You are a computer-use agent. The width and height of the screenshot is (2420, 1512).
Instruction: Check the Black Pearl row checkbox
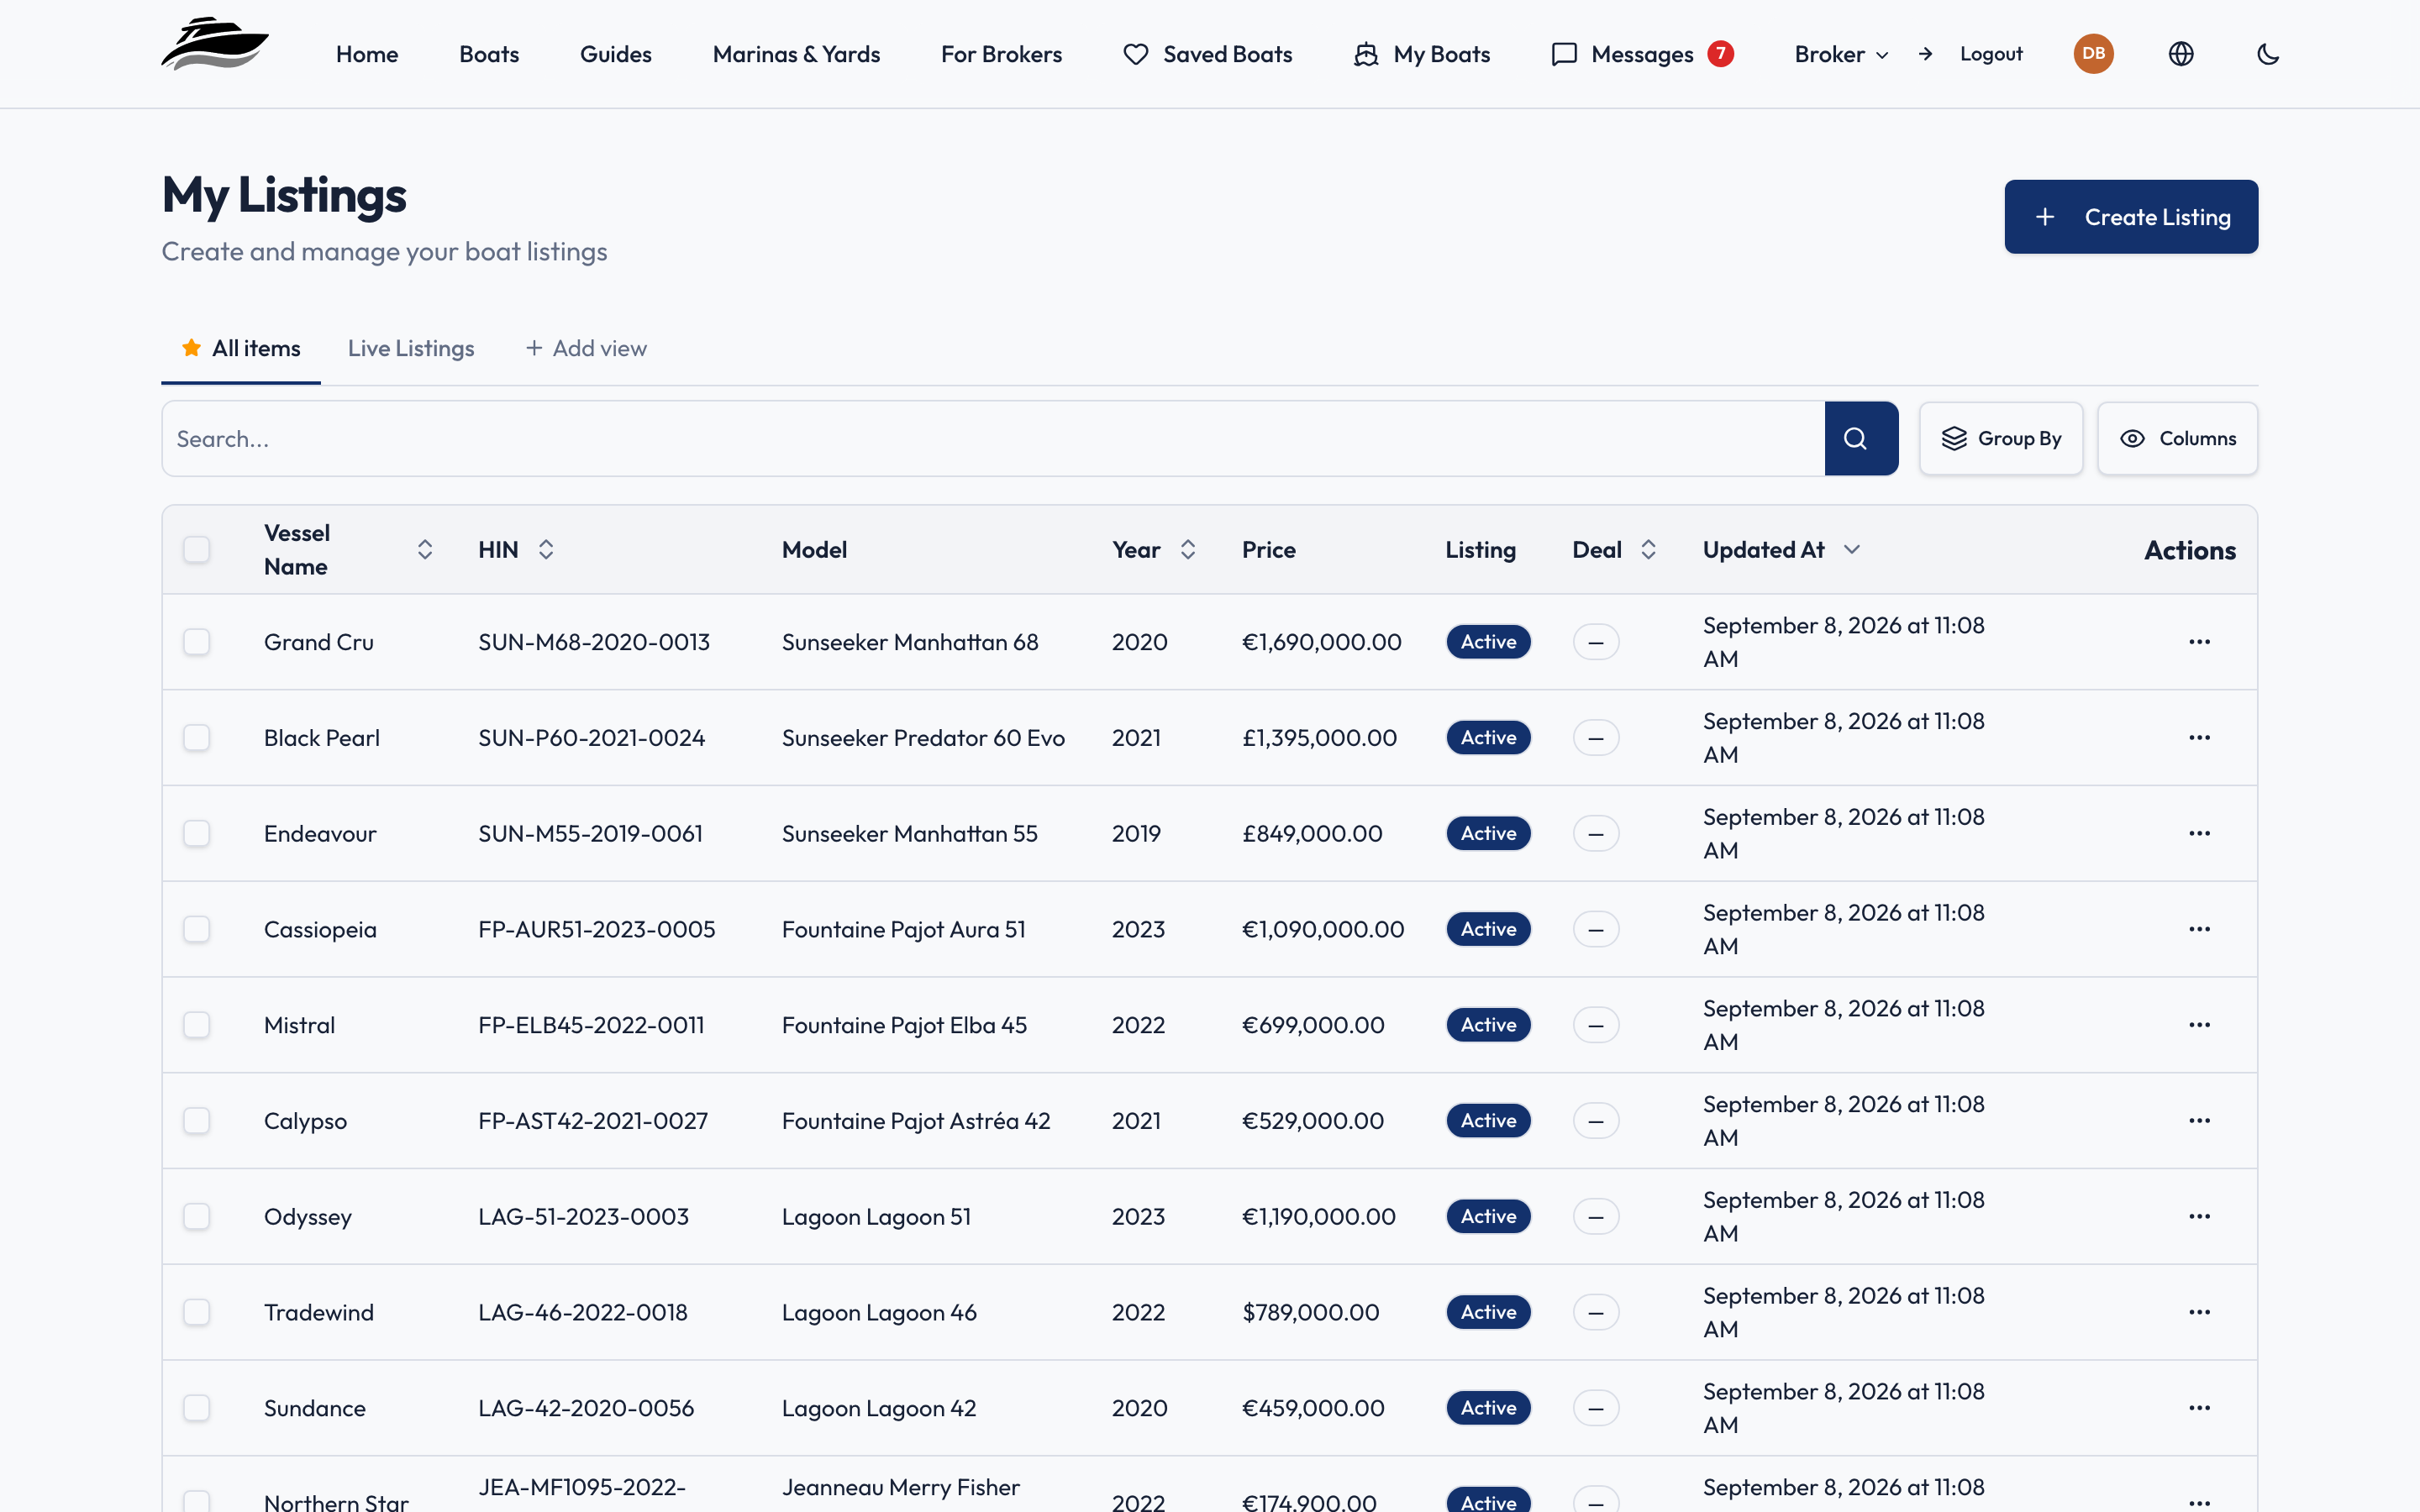tap(197, 738)
